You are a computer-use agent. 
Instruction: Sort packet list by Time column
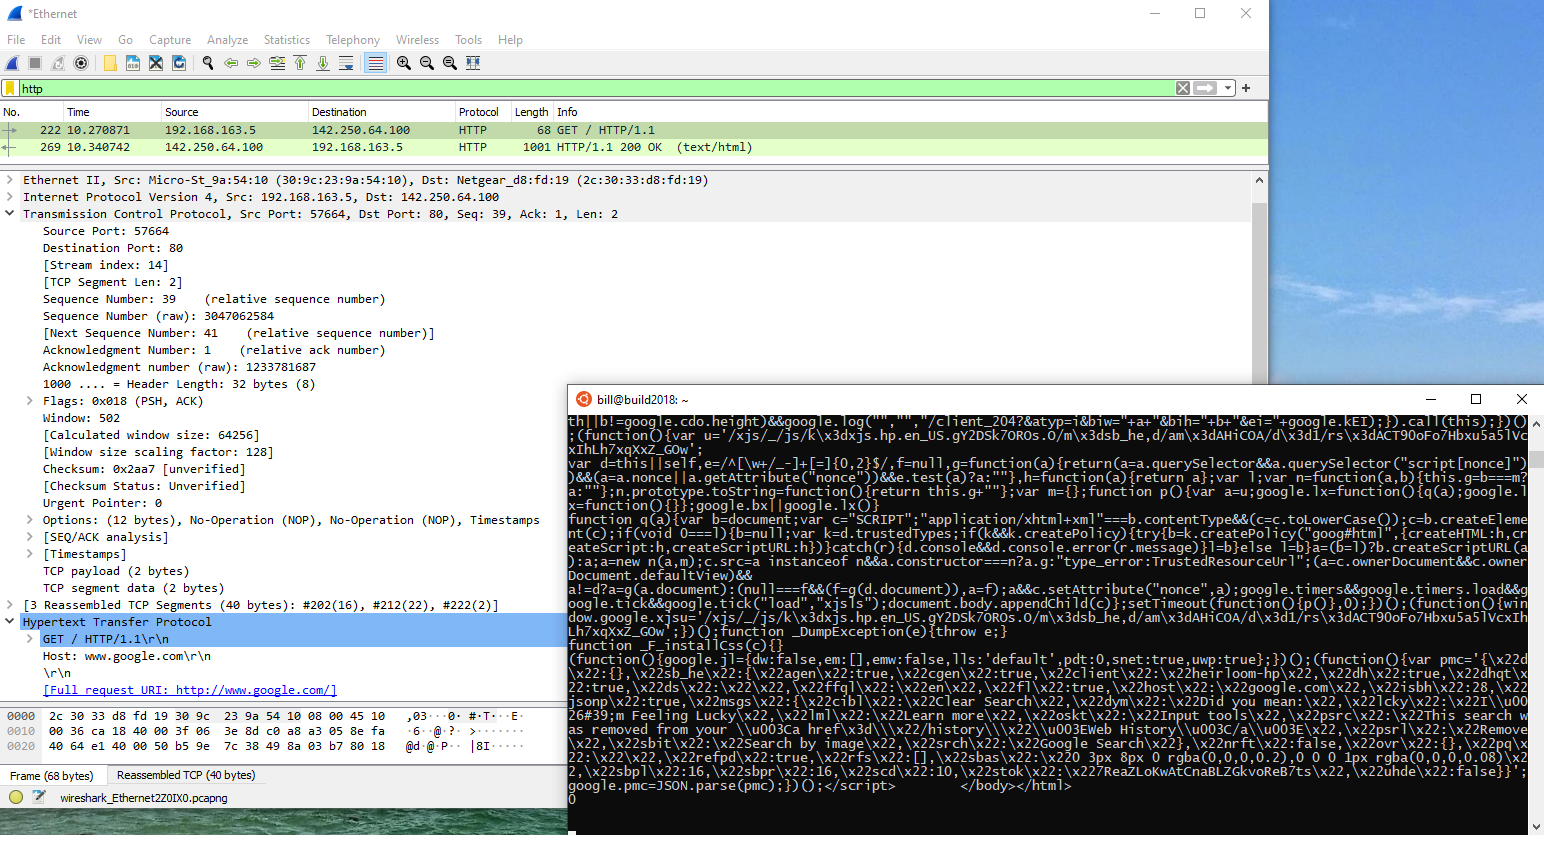coord(112,112)
